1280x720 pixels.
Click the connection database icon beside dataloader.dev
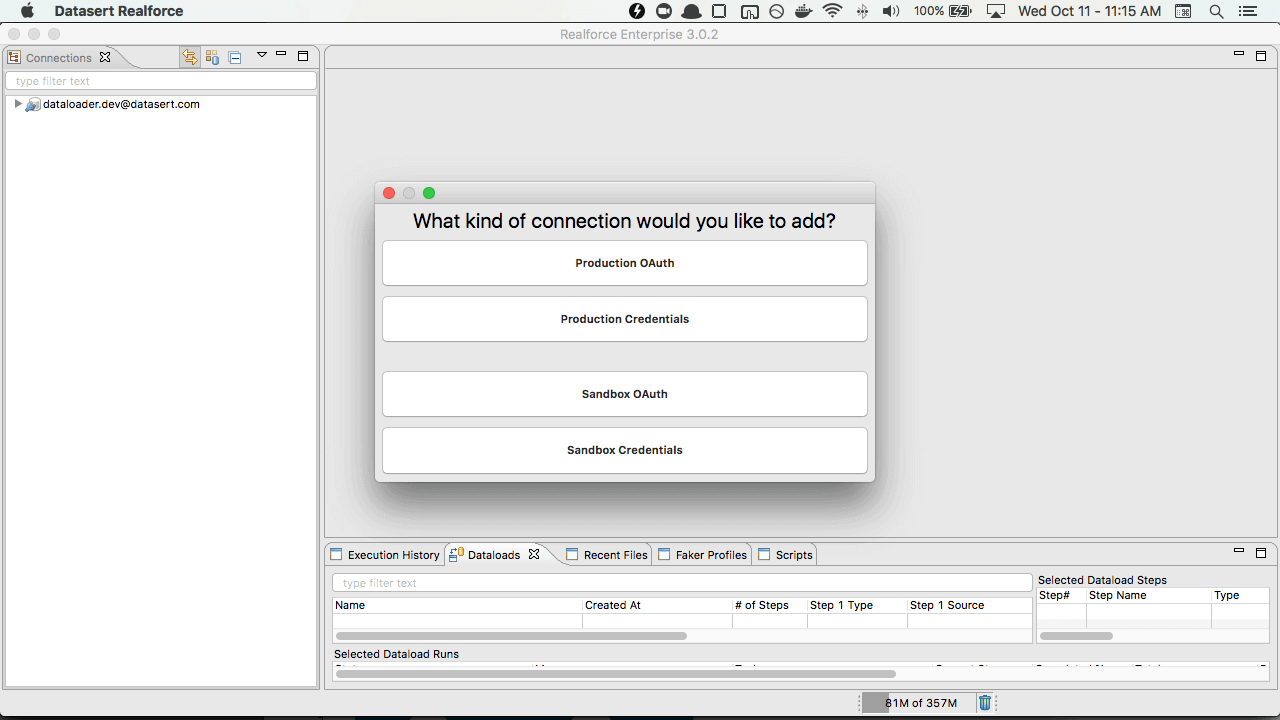[x=33, y=104]
